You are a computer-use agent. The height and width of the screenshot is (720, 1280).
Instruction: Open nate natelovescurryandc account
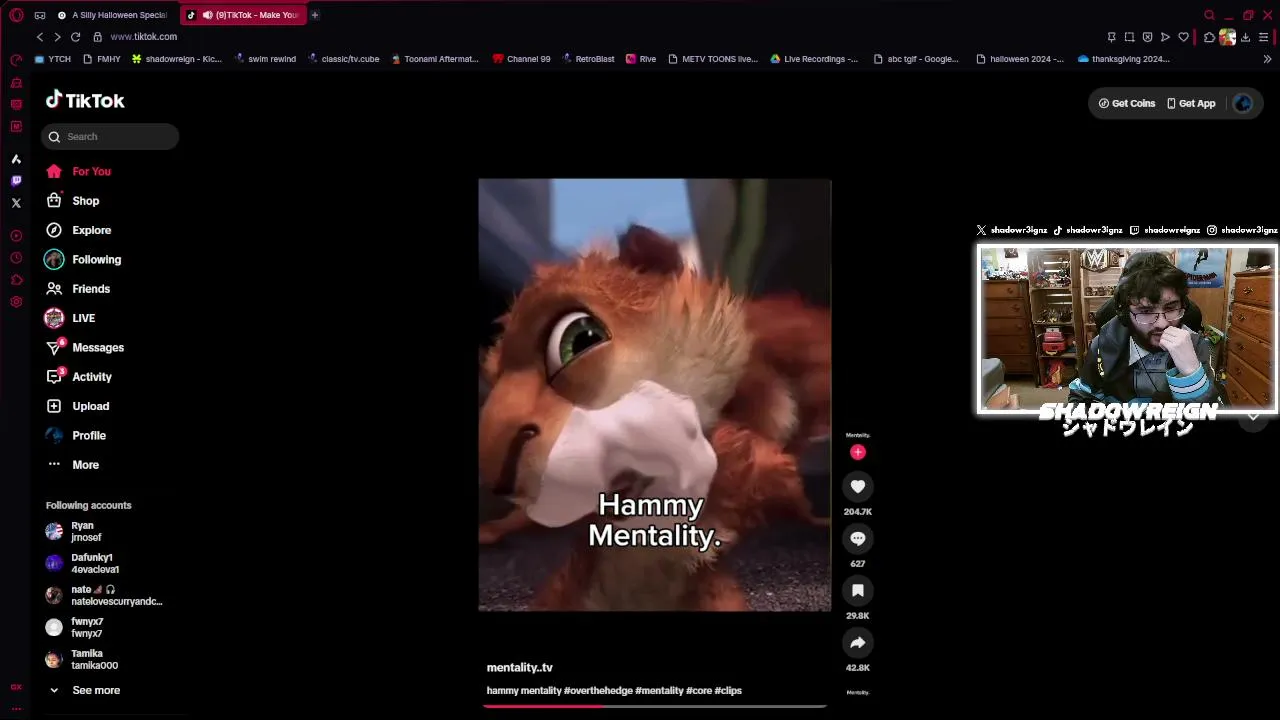104,595
